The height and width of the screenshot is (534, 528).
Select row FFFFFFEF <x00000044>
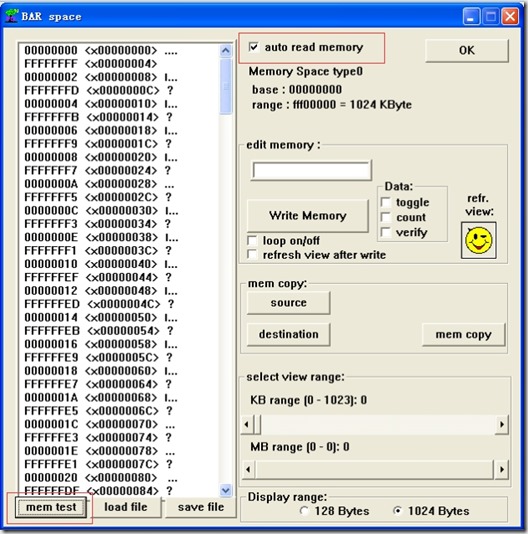click(x=119, y=277)
